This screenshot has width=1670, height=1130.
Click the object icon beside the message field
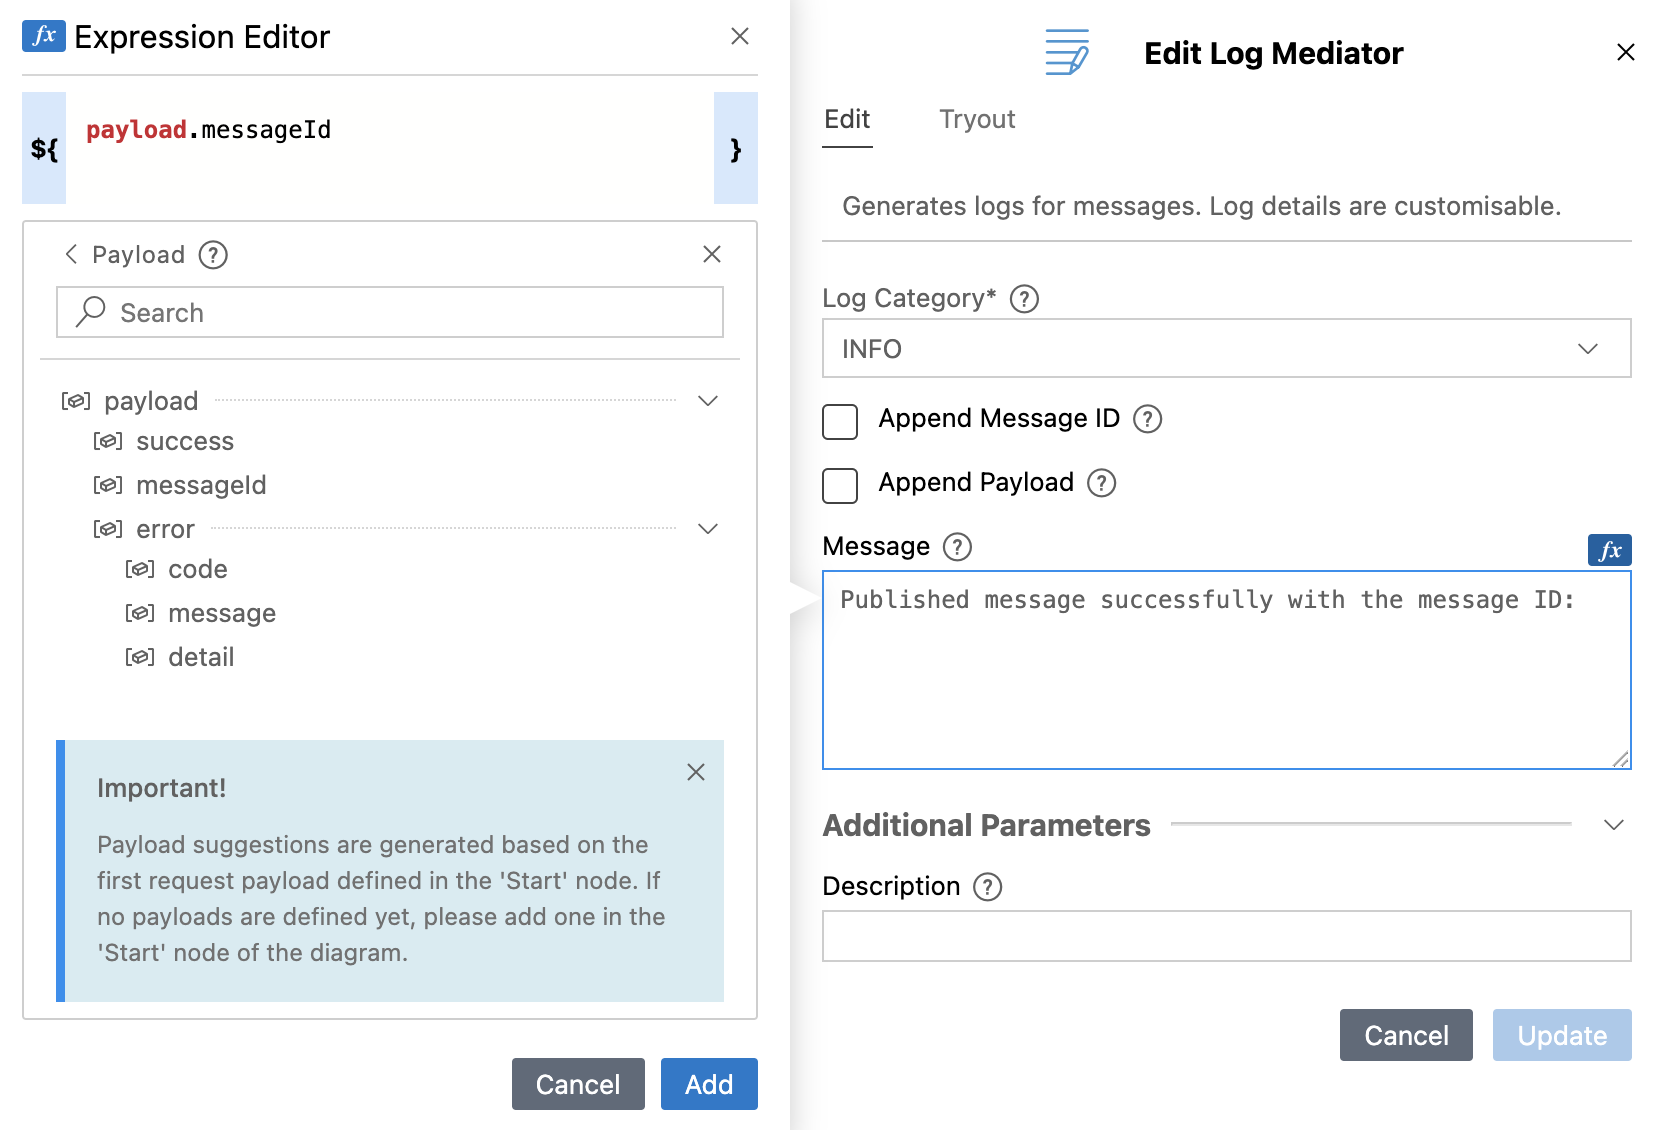pyautogui.click(x=140, y=613)
